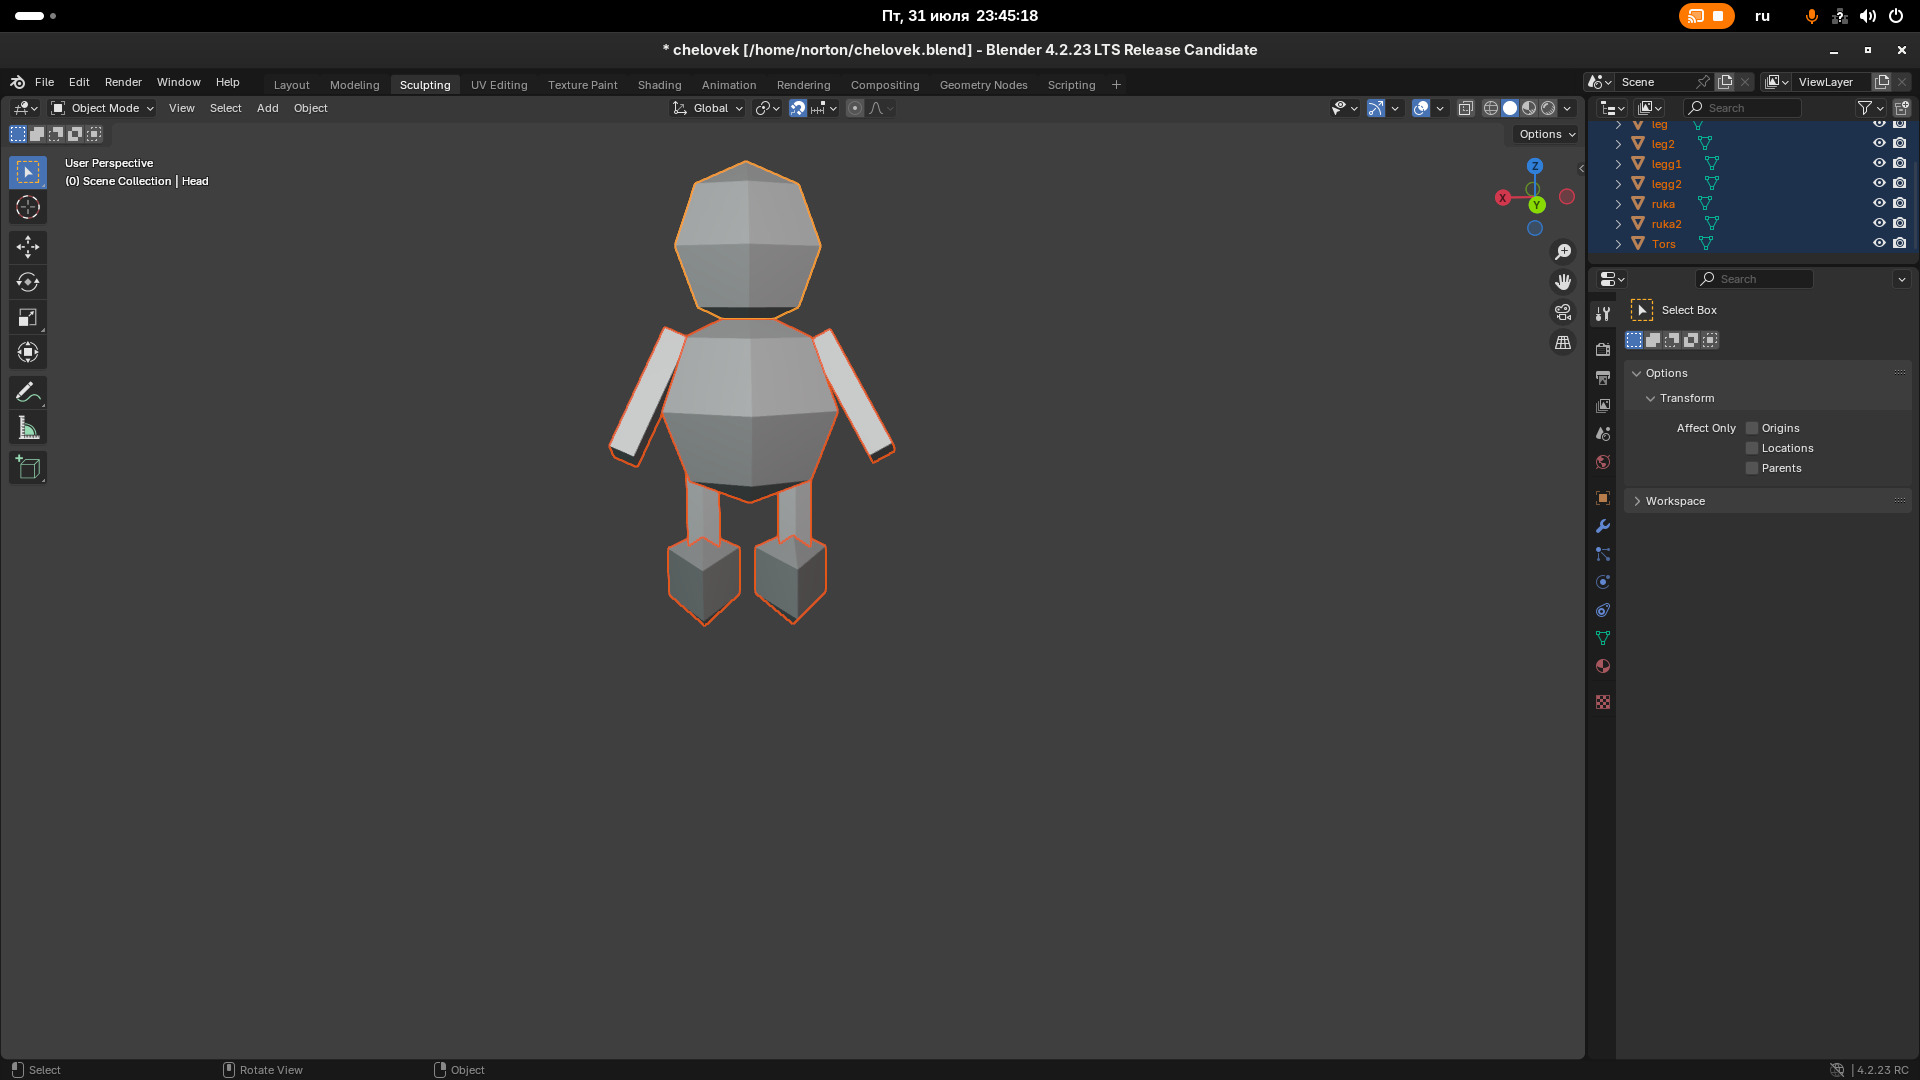Enable Affect Only Locations checkbox
Screen dimensions: 1920x1080
[x=1752, y=448]
